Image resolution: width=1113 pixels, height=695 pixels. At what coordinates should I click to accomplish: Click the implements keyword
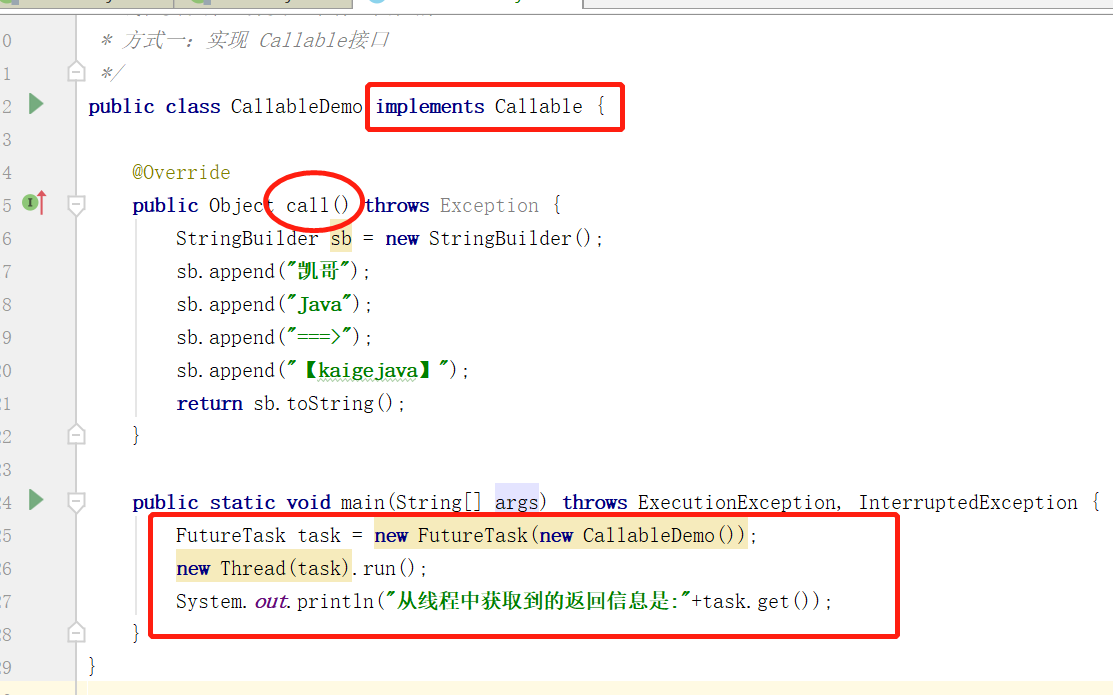click(x=430, y=106)
